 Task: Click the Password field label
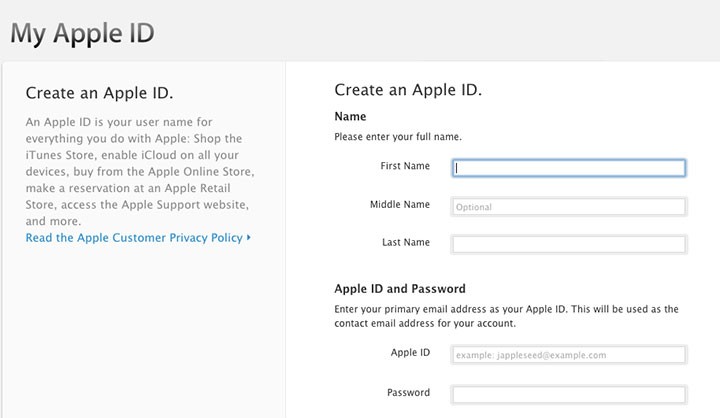pyautogui.click(x=408, y=392)
